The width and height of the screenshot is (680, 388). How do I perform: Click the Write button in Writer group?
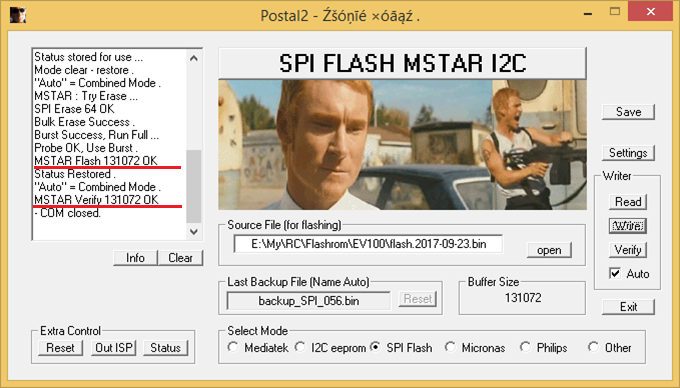pos(628,226)
